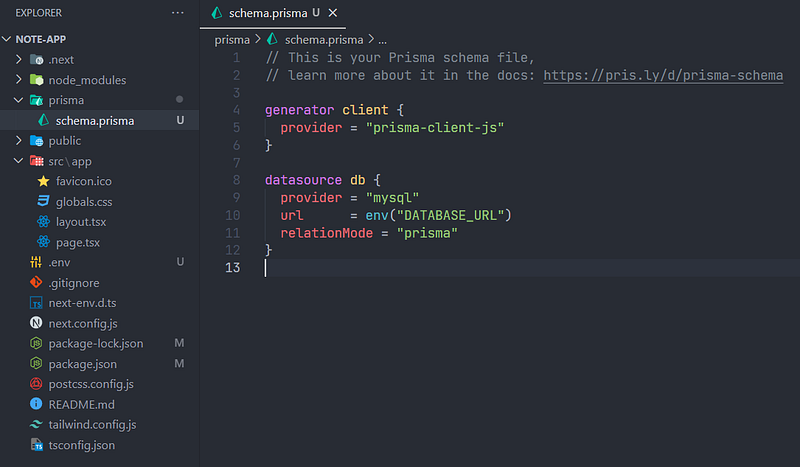Click the untracked U badge of .env
800x467 pixels.
[x=180, y=262]
